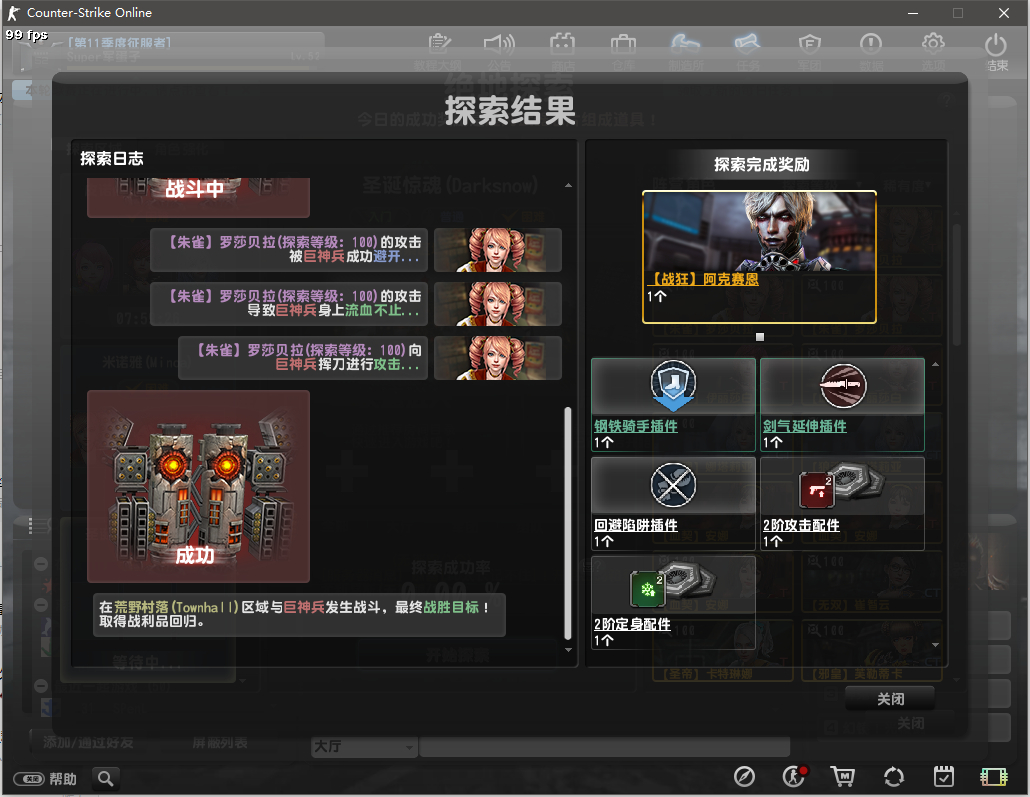Select the 钢铁骑手插件 reward icon
Image resolution: width=1030 pixels, height=797 pixels.
[673, 386]
